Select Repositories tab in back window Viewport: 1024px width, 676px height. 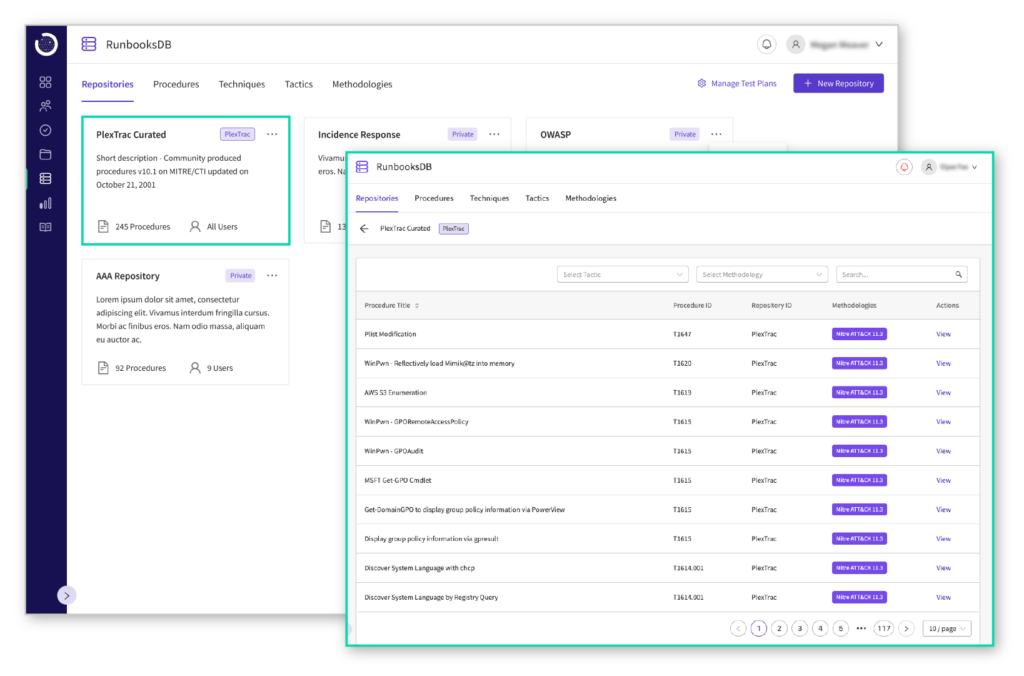click(x=107, y=84)
